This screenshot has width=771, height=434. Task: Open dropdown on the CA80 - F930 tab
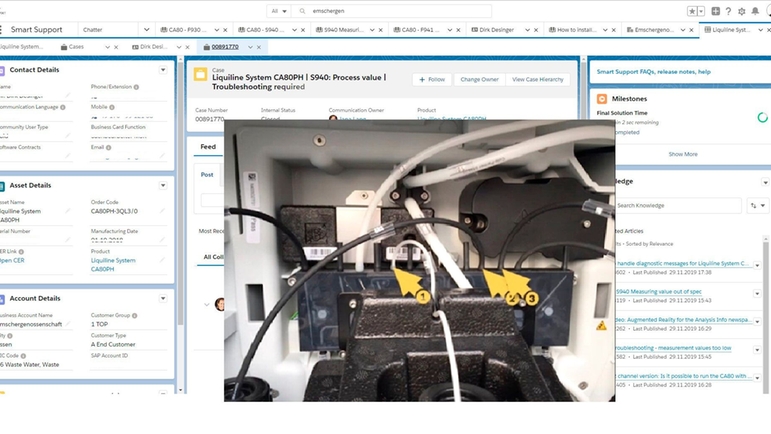(216, 30)
